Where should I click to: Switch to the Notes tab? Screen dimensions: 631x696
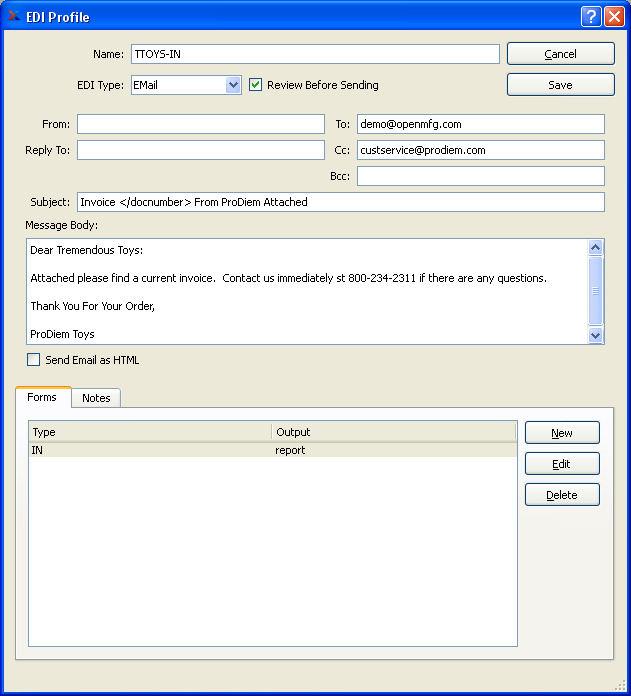[x=96, y=398]
